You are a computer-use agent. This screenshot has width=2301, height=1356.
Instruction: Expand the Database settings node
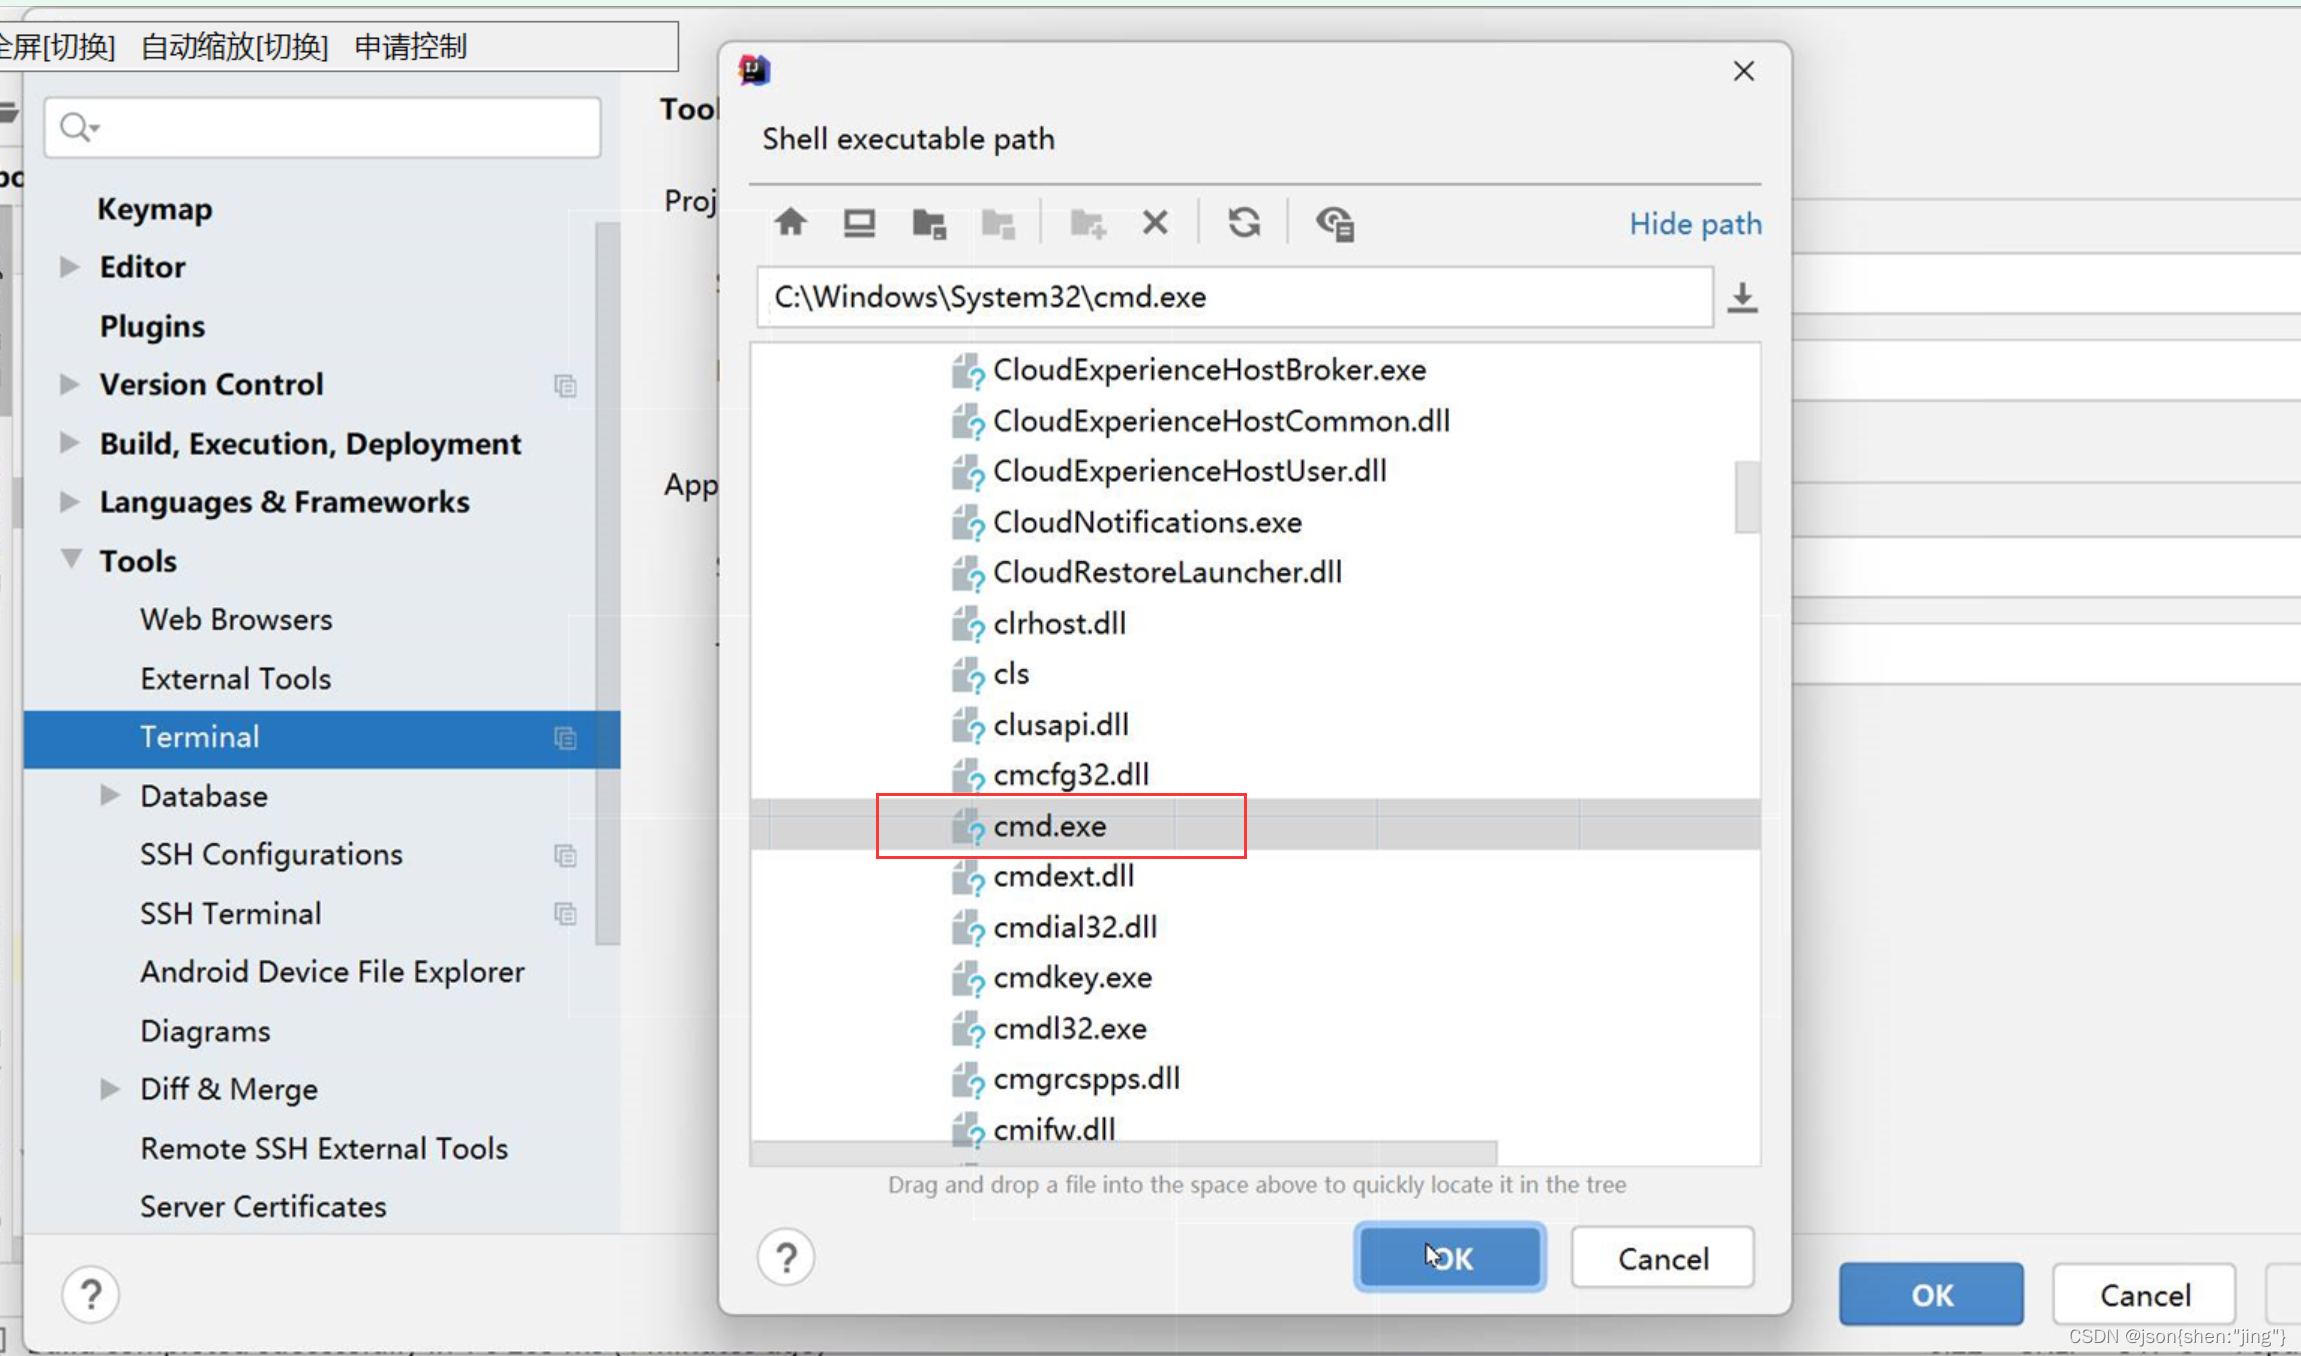[108, 795]
